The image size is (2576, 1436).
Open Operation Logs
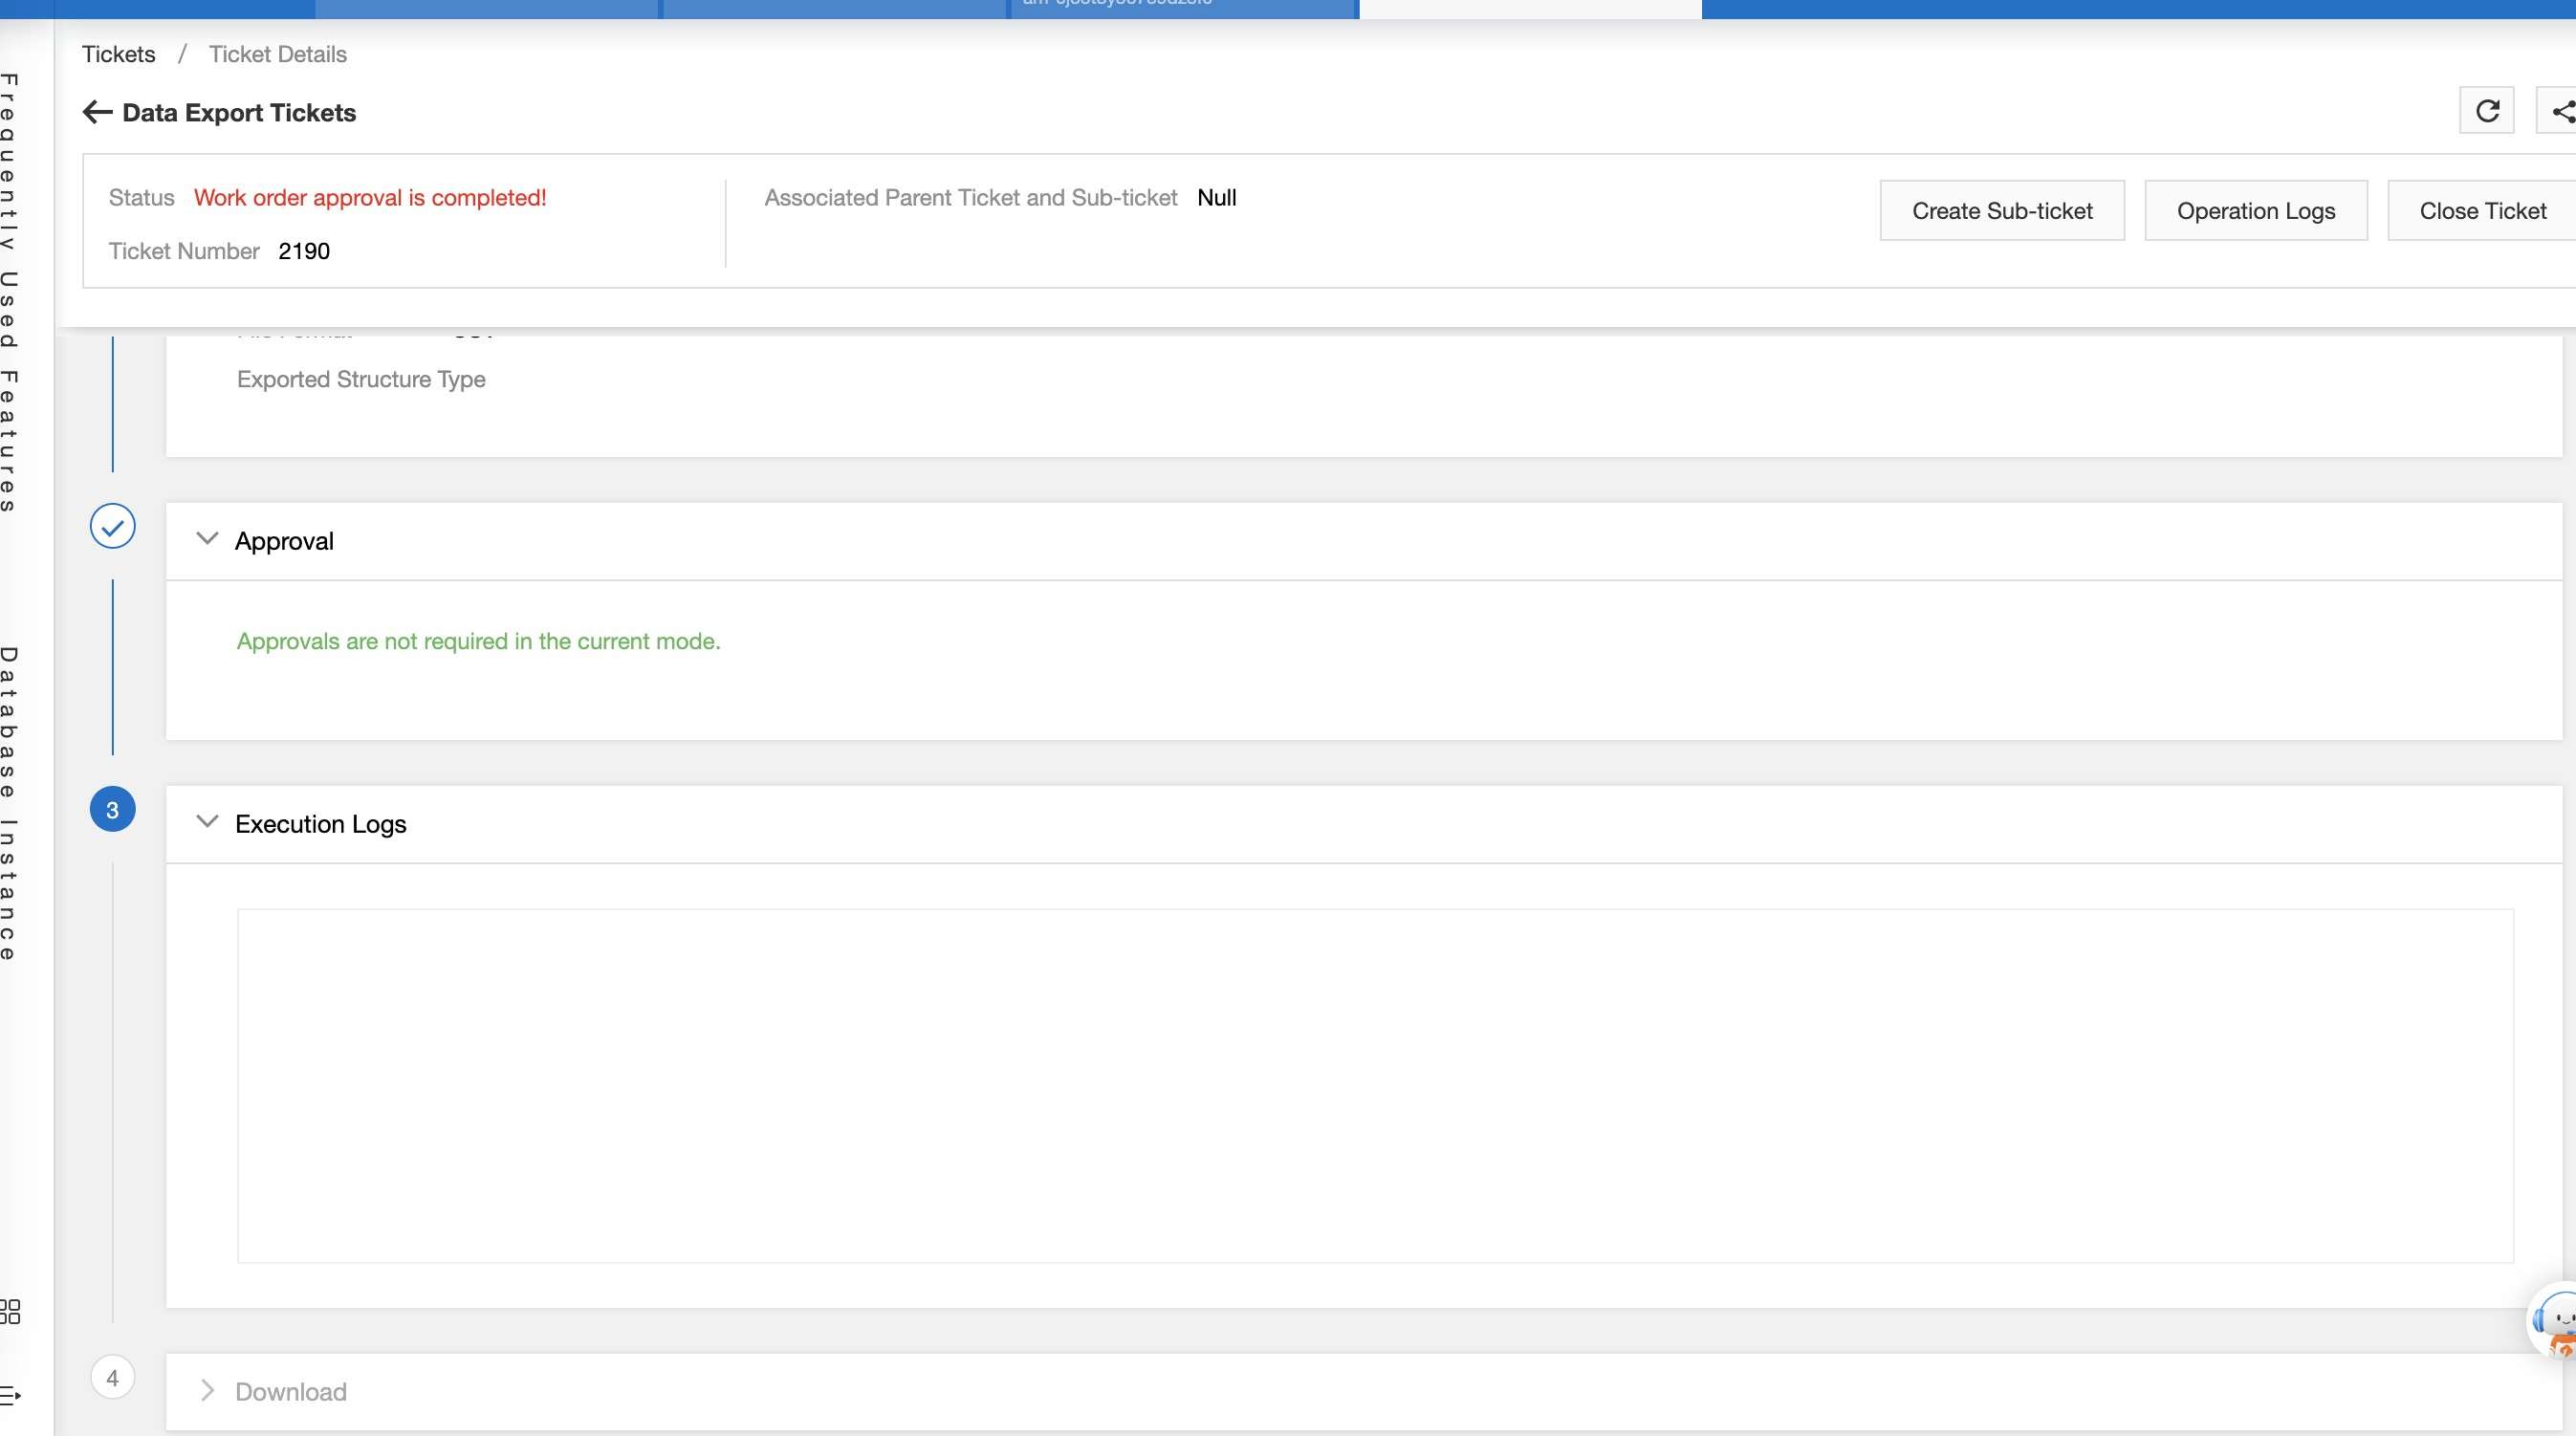[x=2256, y=210]
